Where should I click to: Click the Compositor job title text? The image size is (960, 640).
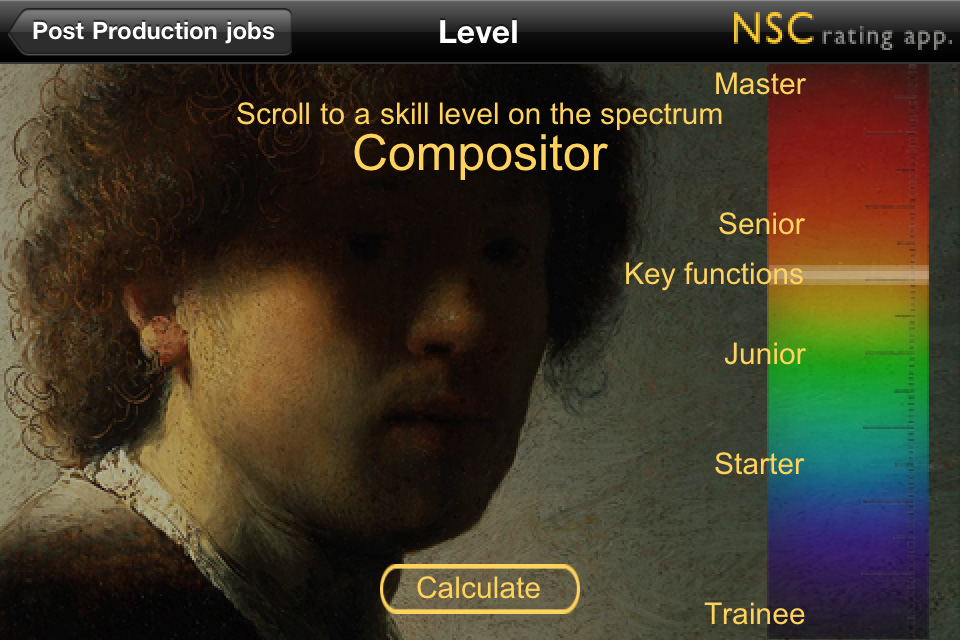coord(480,153)
